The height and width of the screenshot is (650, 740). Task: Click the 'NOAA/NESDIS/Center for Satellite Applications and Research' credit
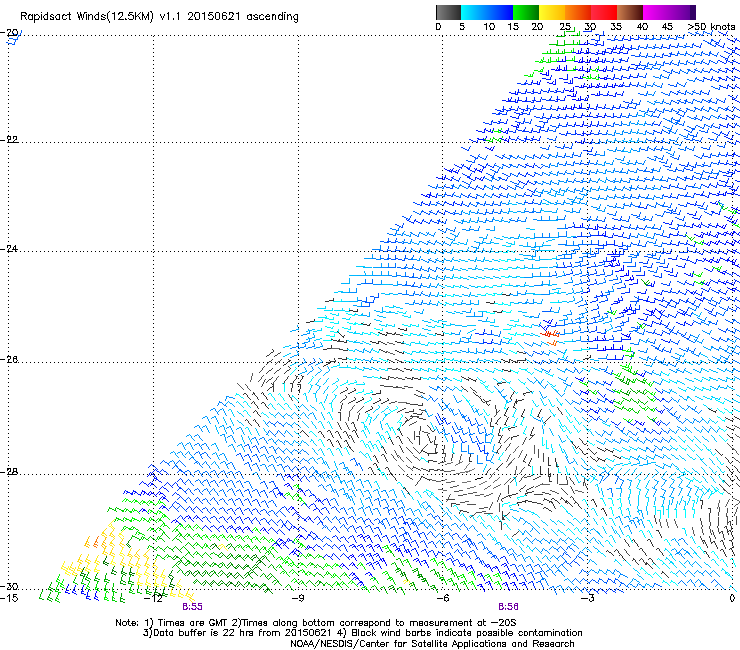tap(432, 644)
